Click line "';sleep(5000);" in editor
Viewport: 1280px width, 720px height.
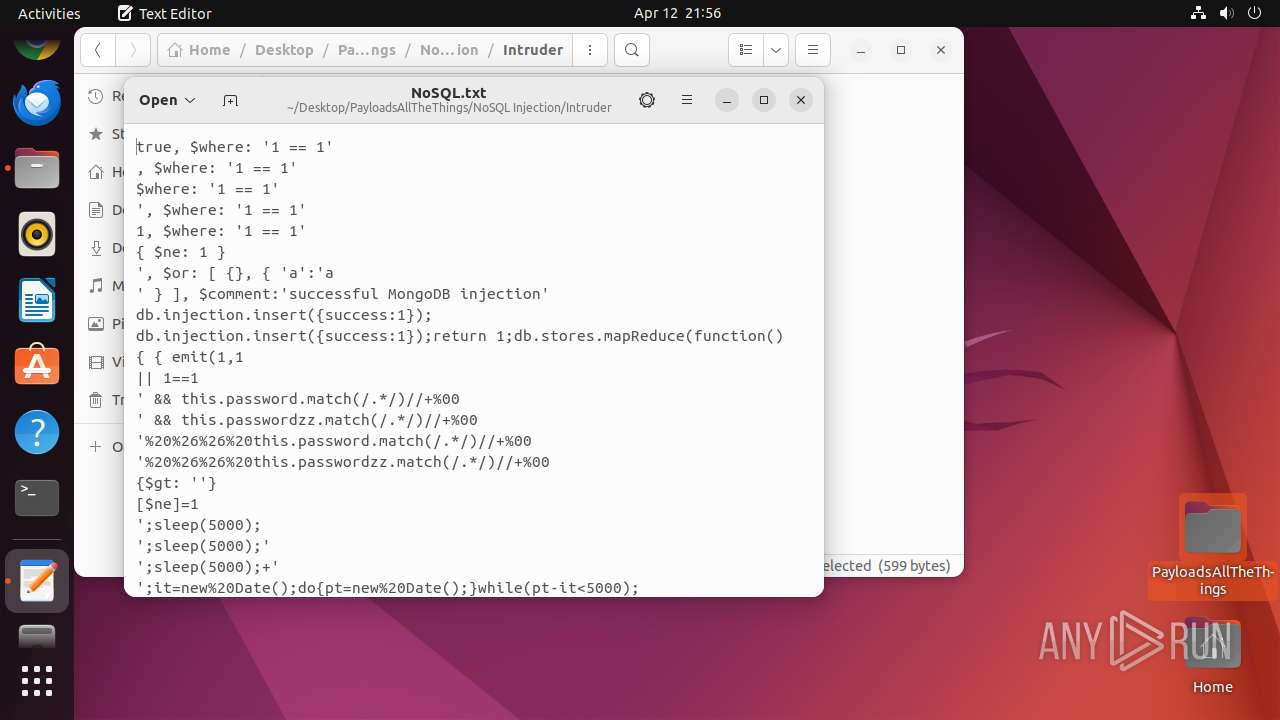click(199, 525)
